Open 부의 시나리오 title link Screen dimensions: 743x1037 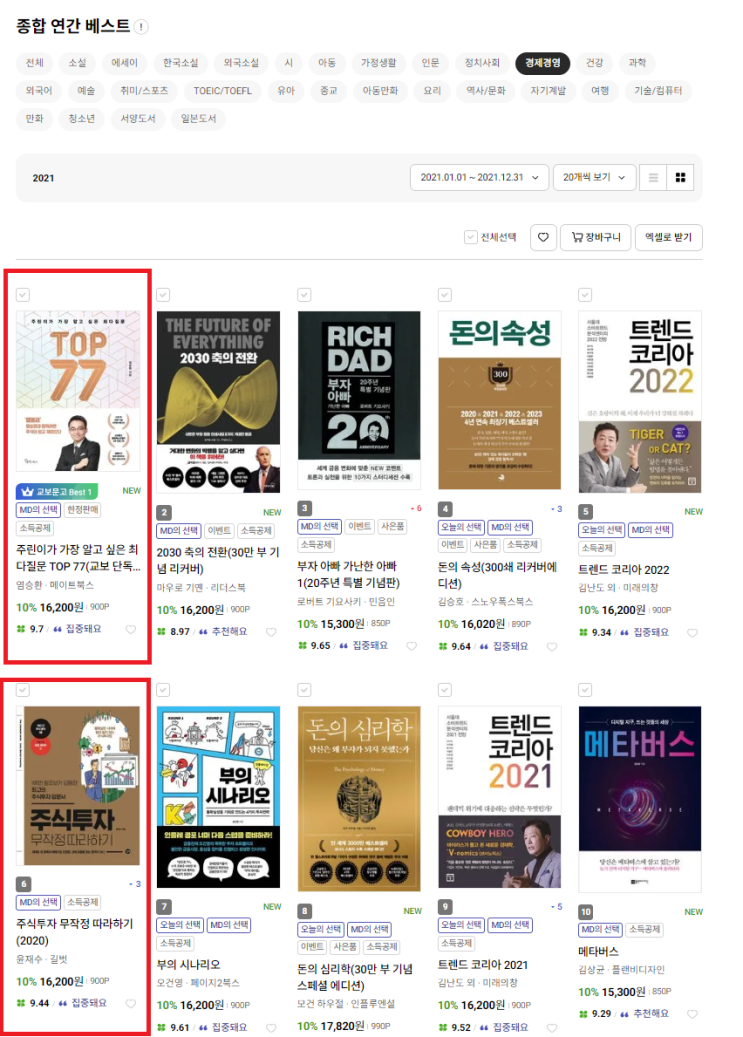(189, 965)
